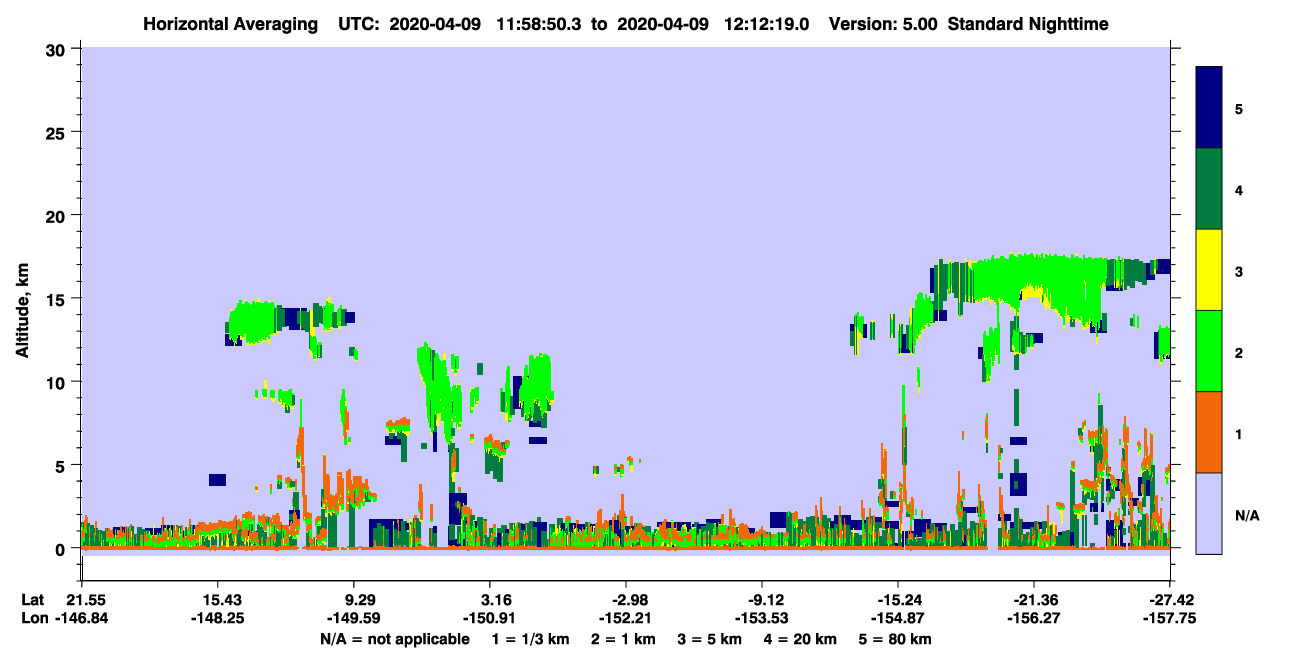Click the lavender N/A swatch
This screenshot has height=667, width=1300.
click(x=1210, y=513)
